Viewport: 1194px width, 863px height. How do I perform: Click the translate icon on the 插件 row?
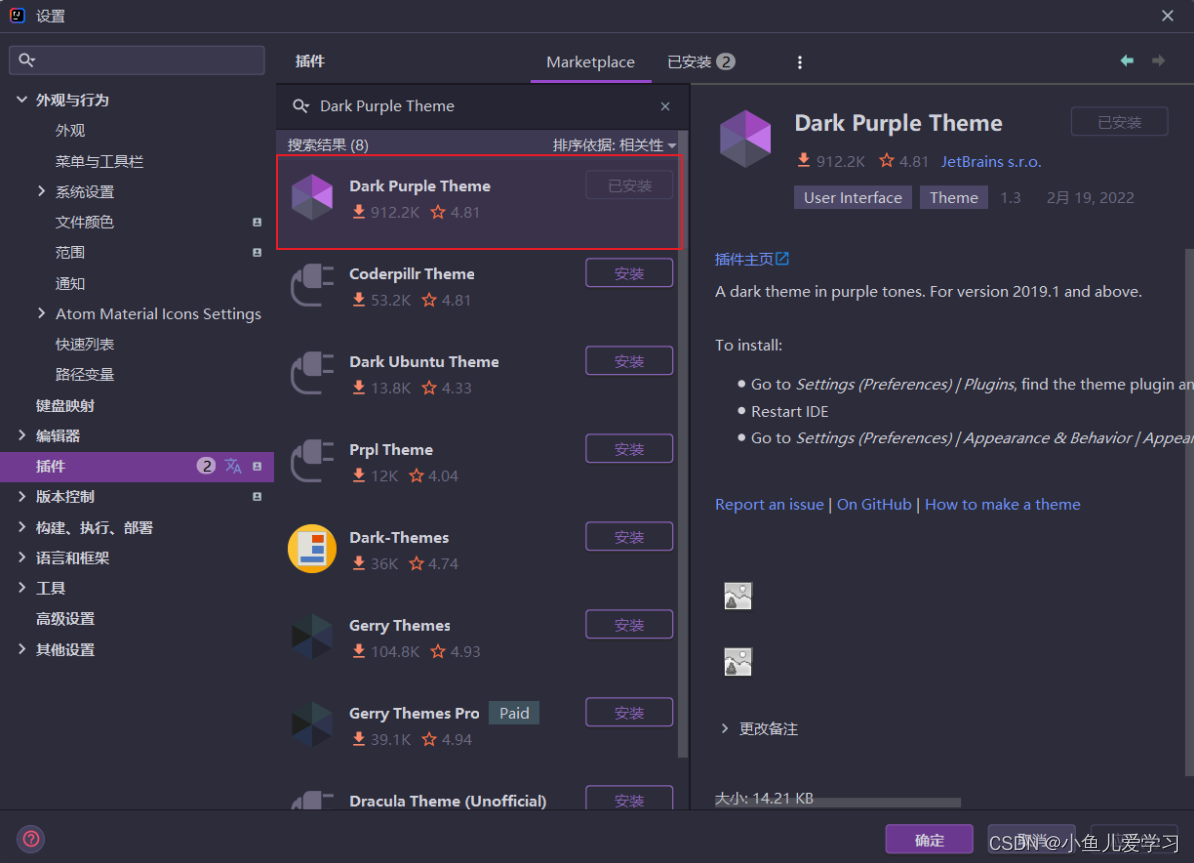click(234, 466)
